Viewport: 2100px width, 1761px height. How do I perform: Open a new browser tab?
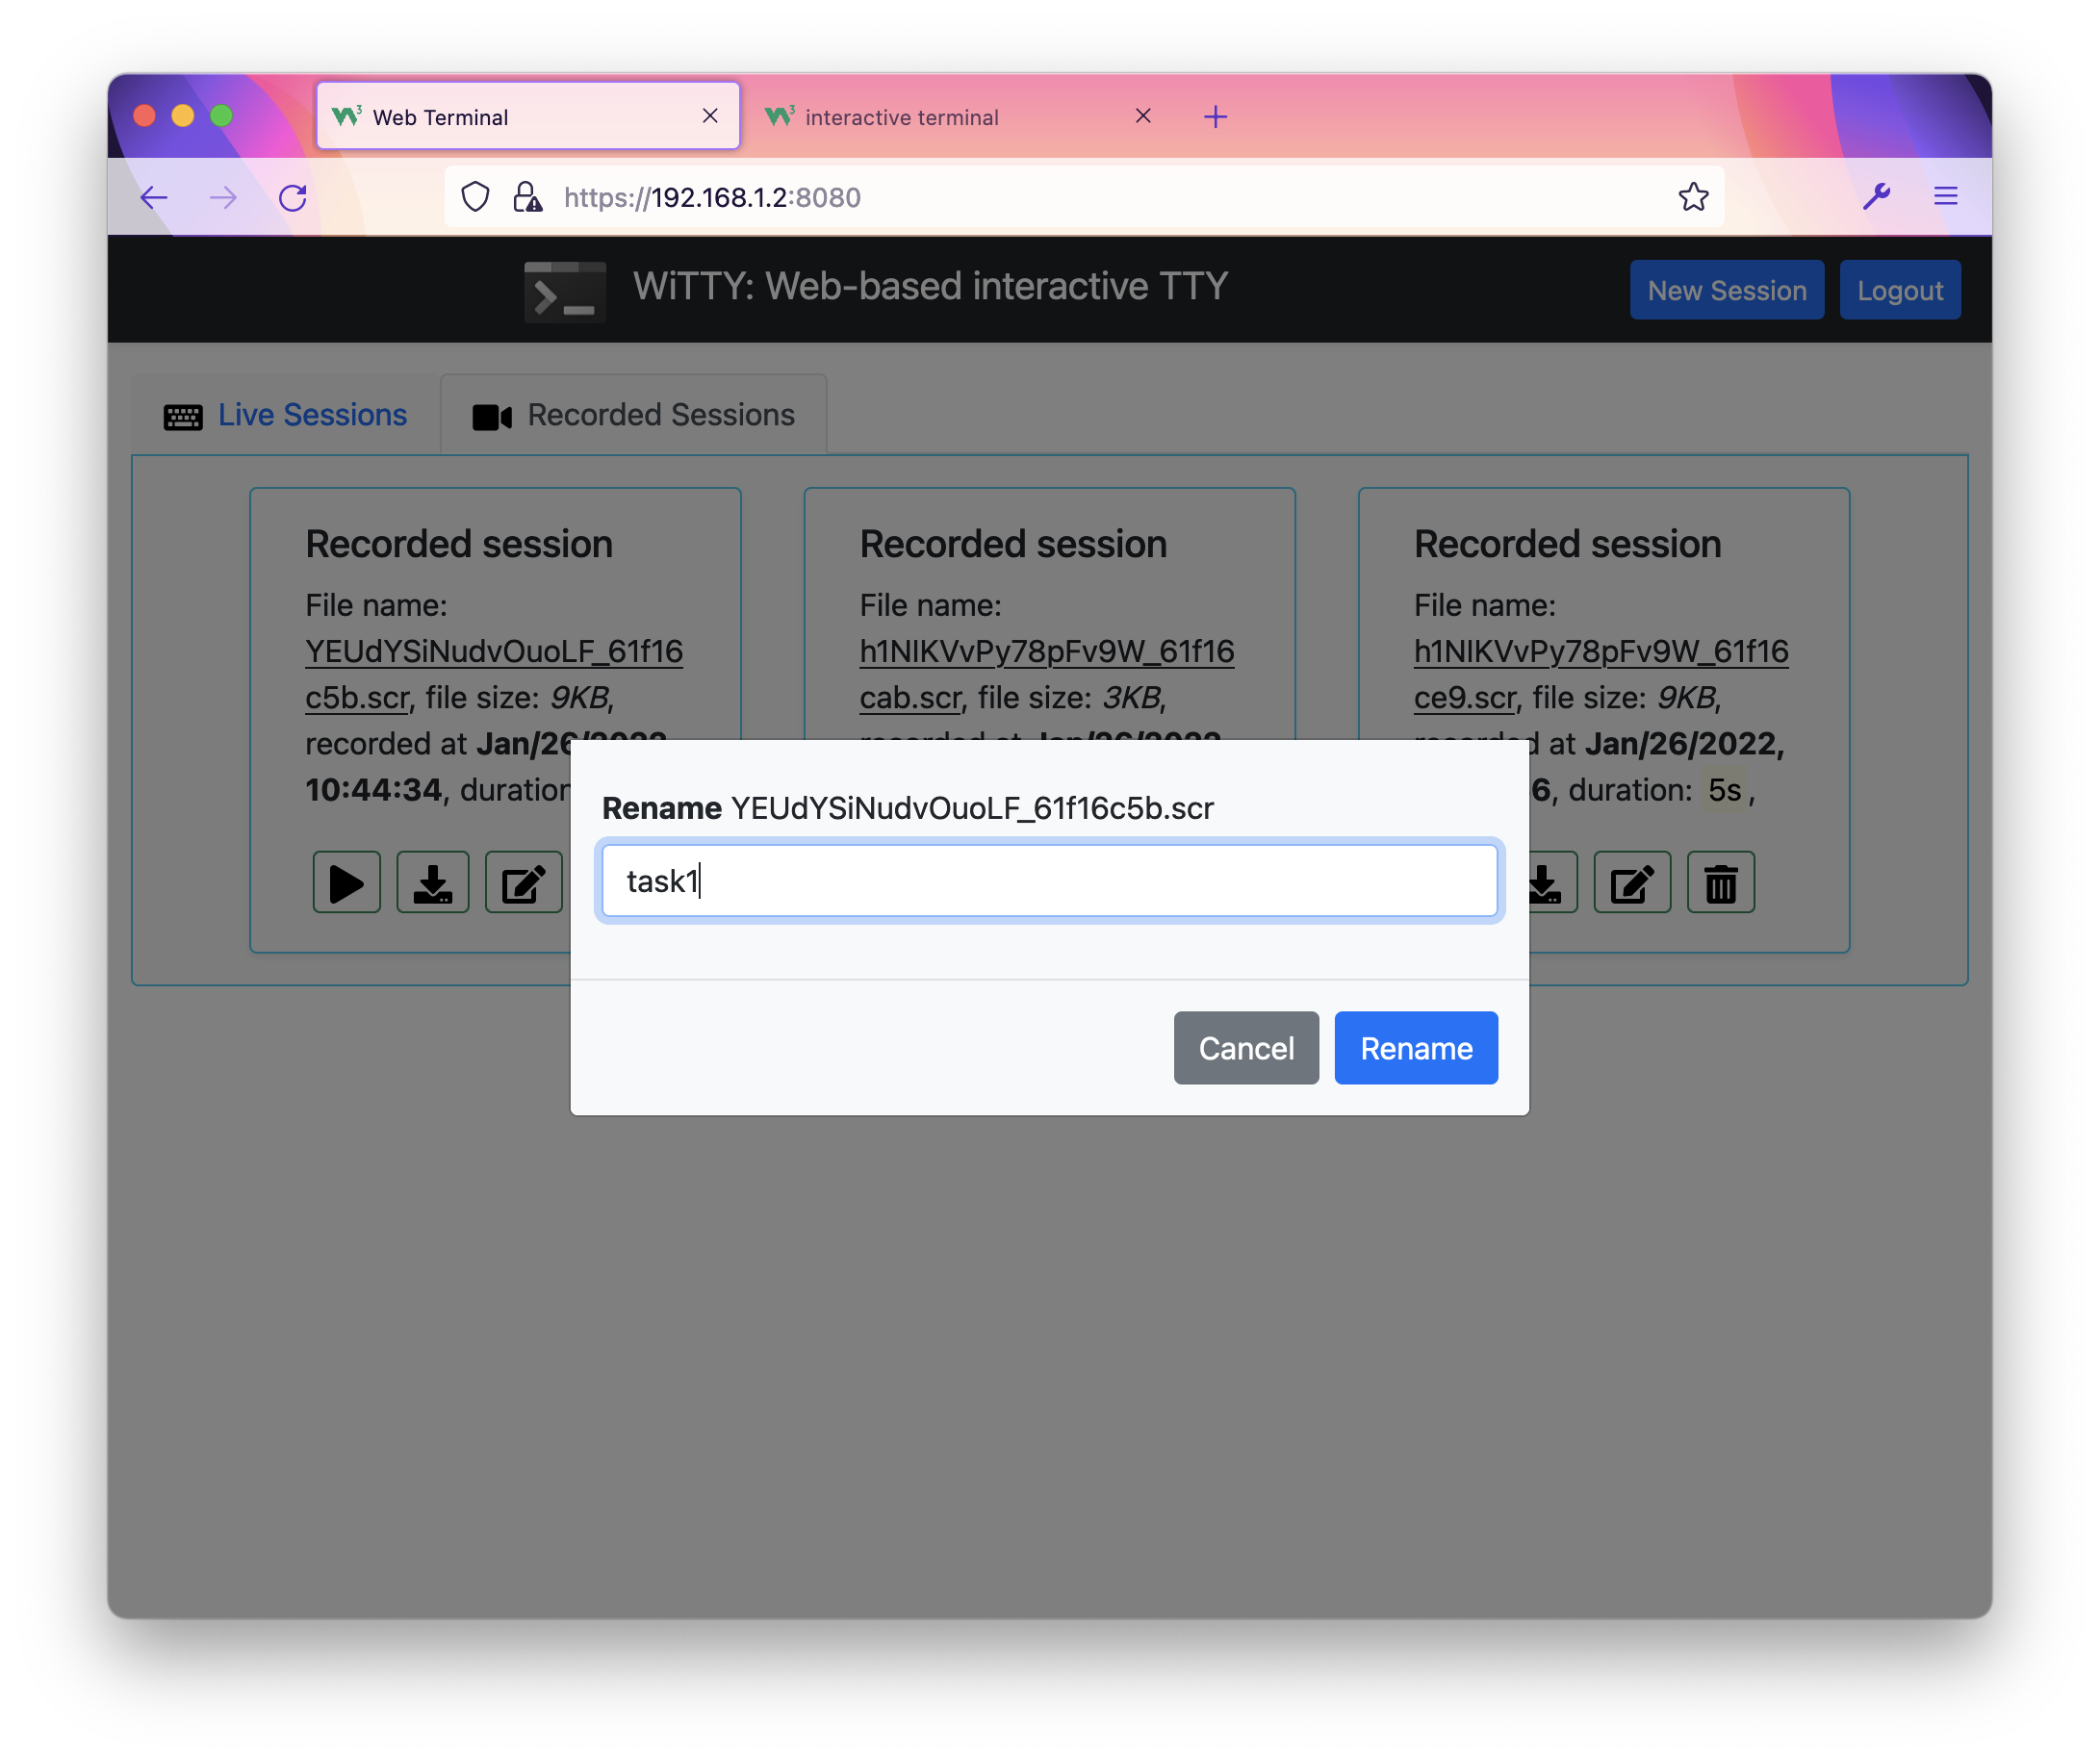coord(1215,117)
